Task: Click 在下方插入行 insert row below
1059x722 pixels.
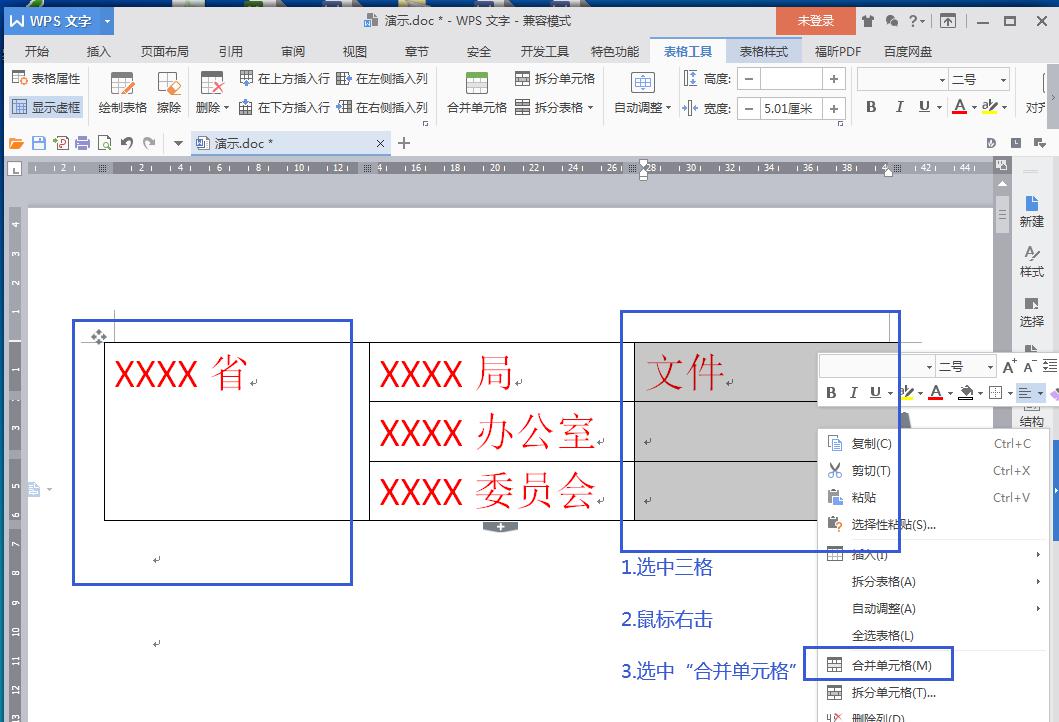Action: tap(284, 107)
